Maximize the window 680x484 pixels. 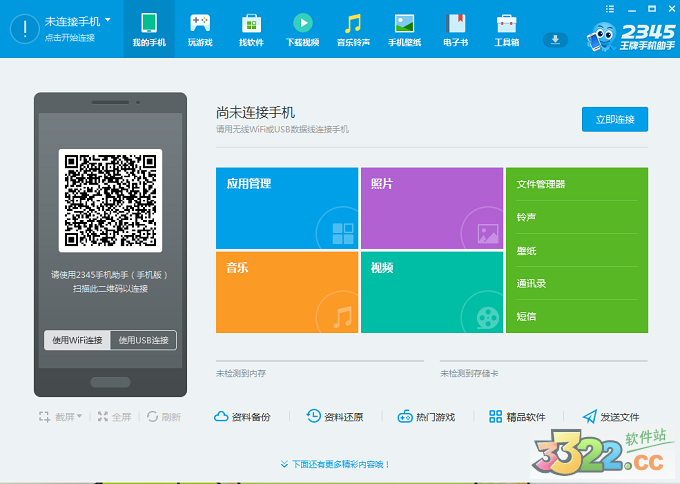coord(652,9)
